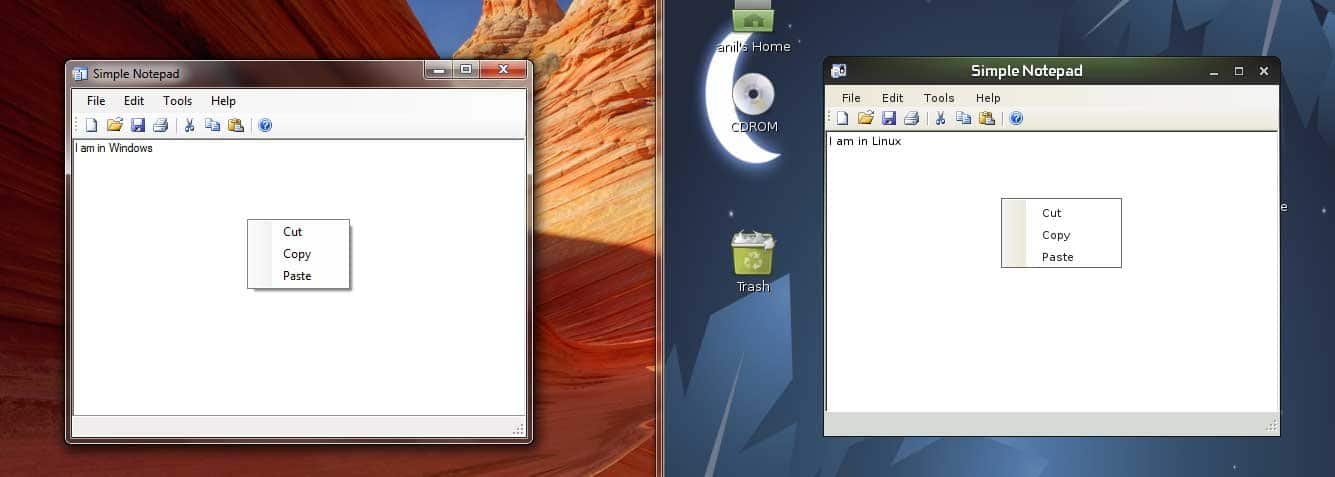Click the "I am in Windows" text line
This screenshot has height=477, width=1335.
pyautogui.click(x=114, y=148)
